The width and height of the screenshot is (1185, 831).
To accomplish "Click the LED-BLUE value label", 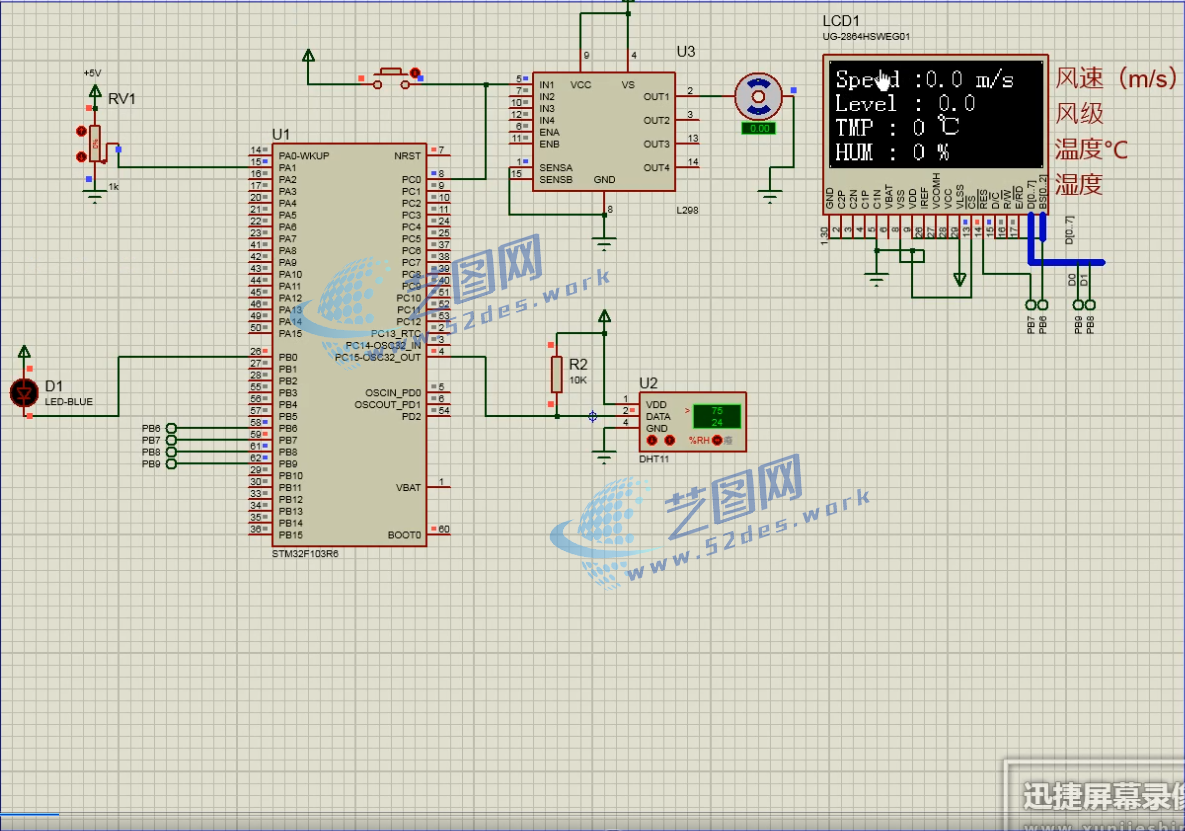I will pyautogui.click(x=69, y=402).
